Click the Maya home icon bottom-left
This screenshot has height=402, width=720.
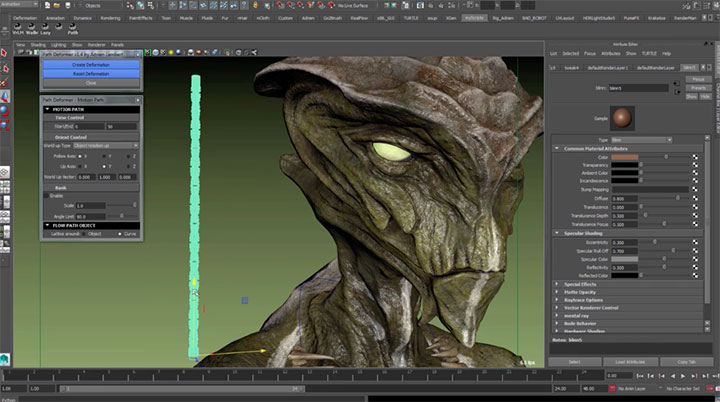(5, 360)
